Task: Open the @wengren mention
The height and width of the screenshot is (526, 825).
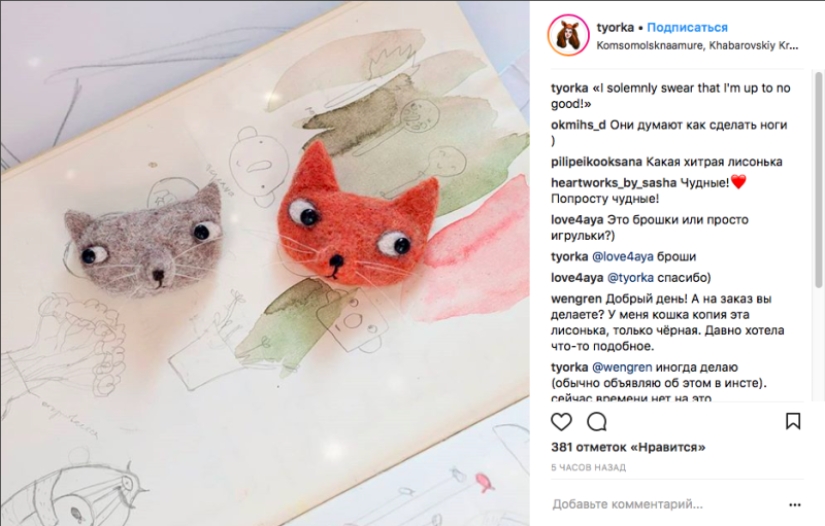Action: coord(622,367)
